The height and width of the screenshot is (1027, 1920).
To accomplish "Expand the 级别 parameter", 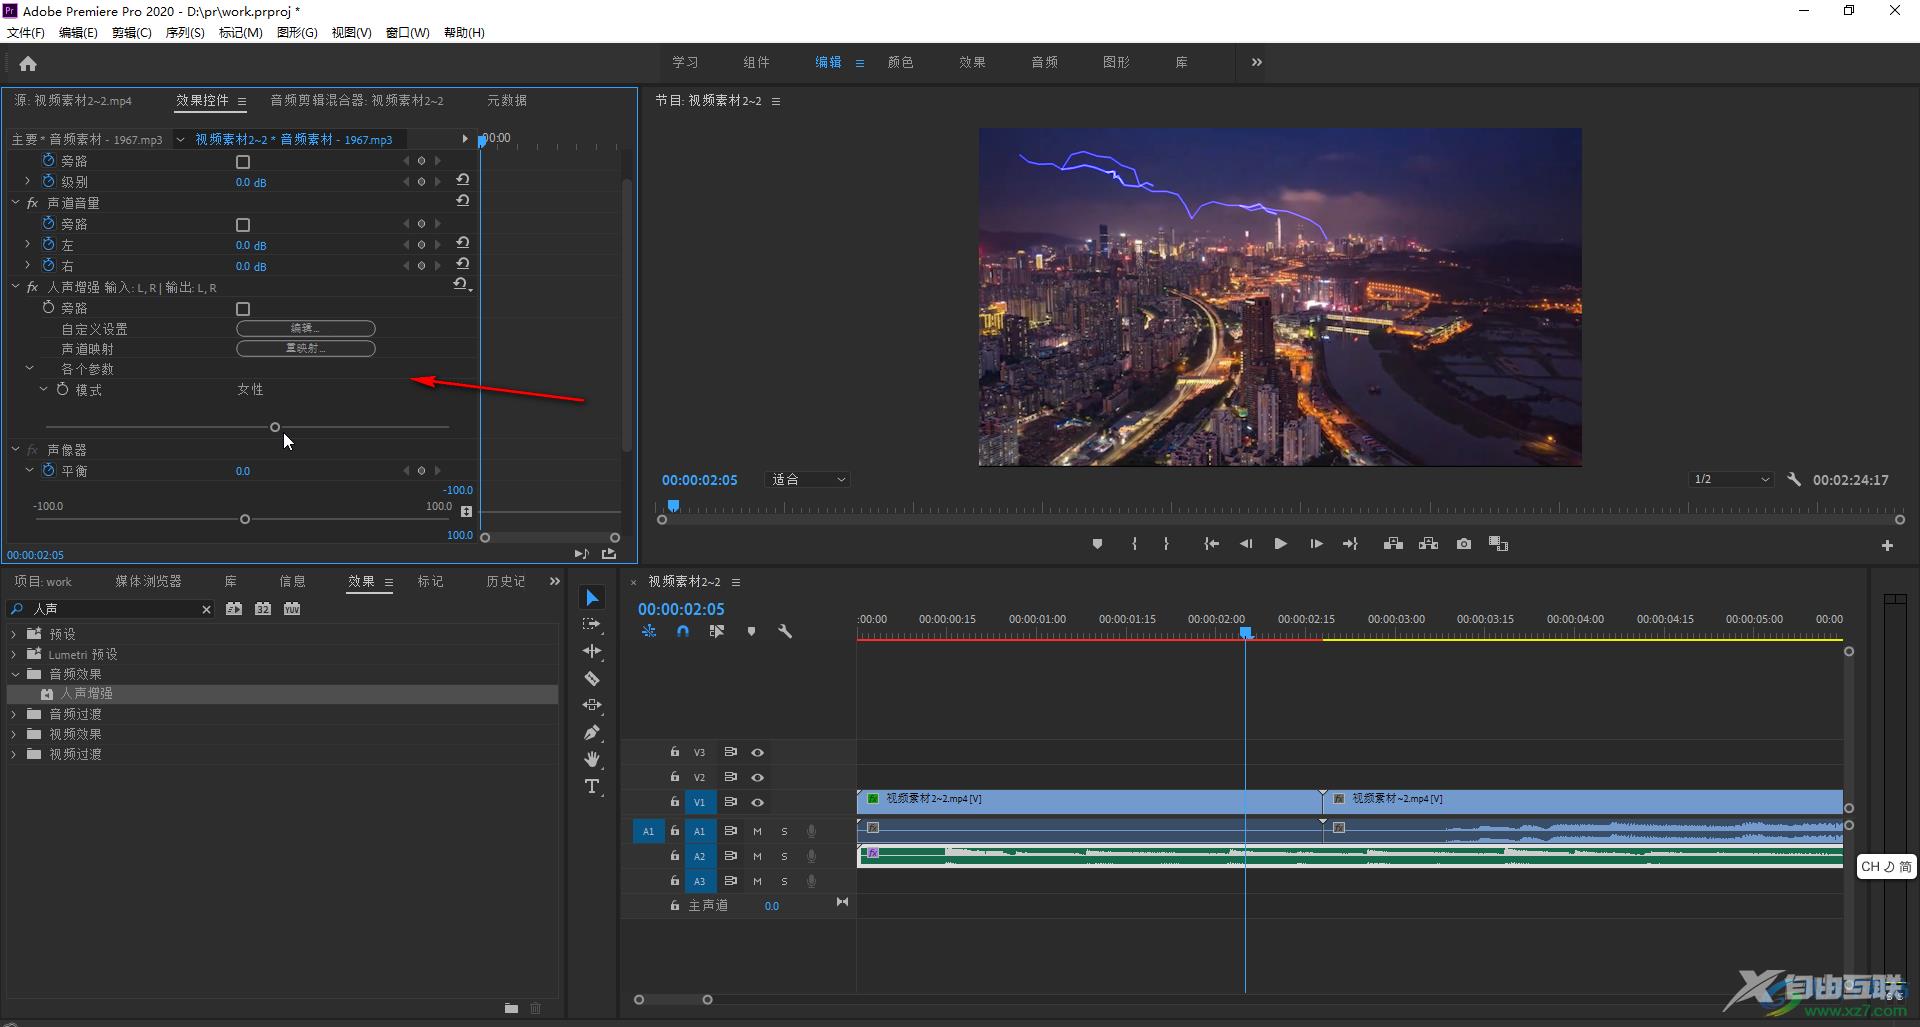I will click(27, 182).
